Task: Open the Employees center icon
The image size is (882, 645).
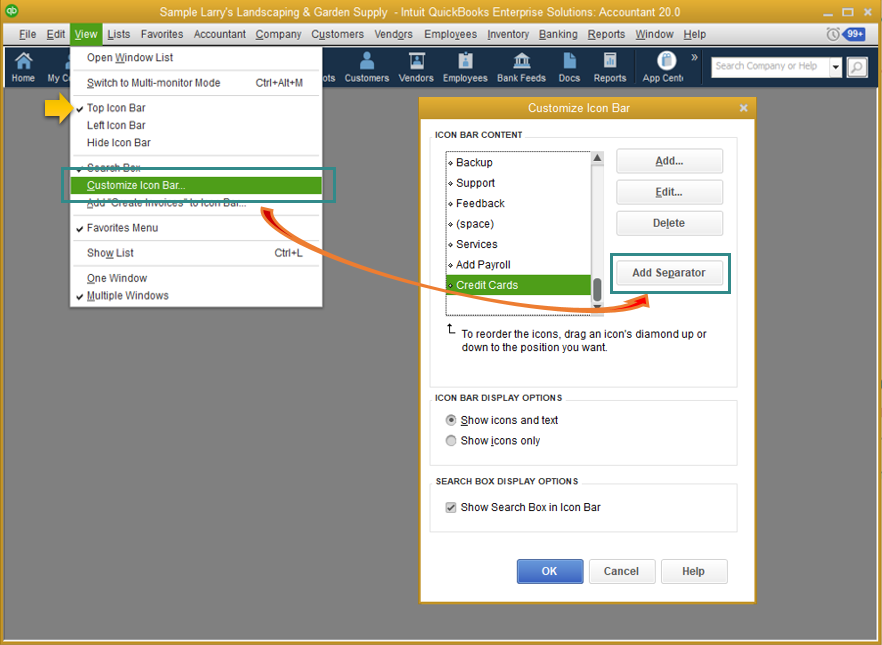Action: click(x=465, y=67)
